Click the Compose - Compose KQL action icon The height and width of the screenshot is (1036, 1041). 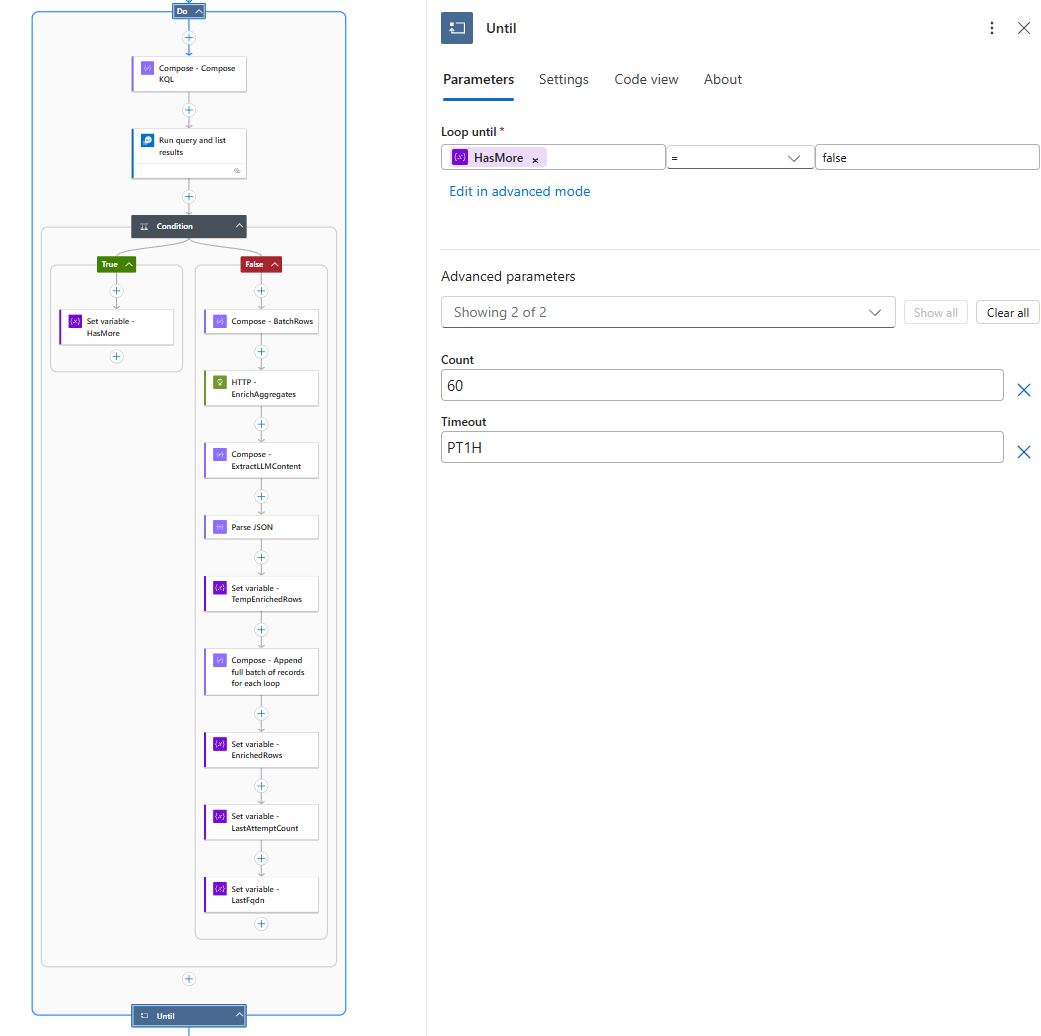point(148,69)
